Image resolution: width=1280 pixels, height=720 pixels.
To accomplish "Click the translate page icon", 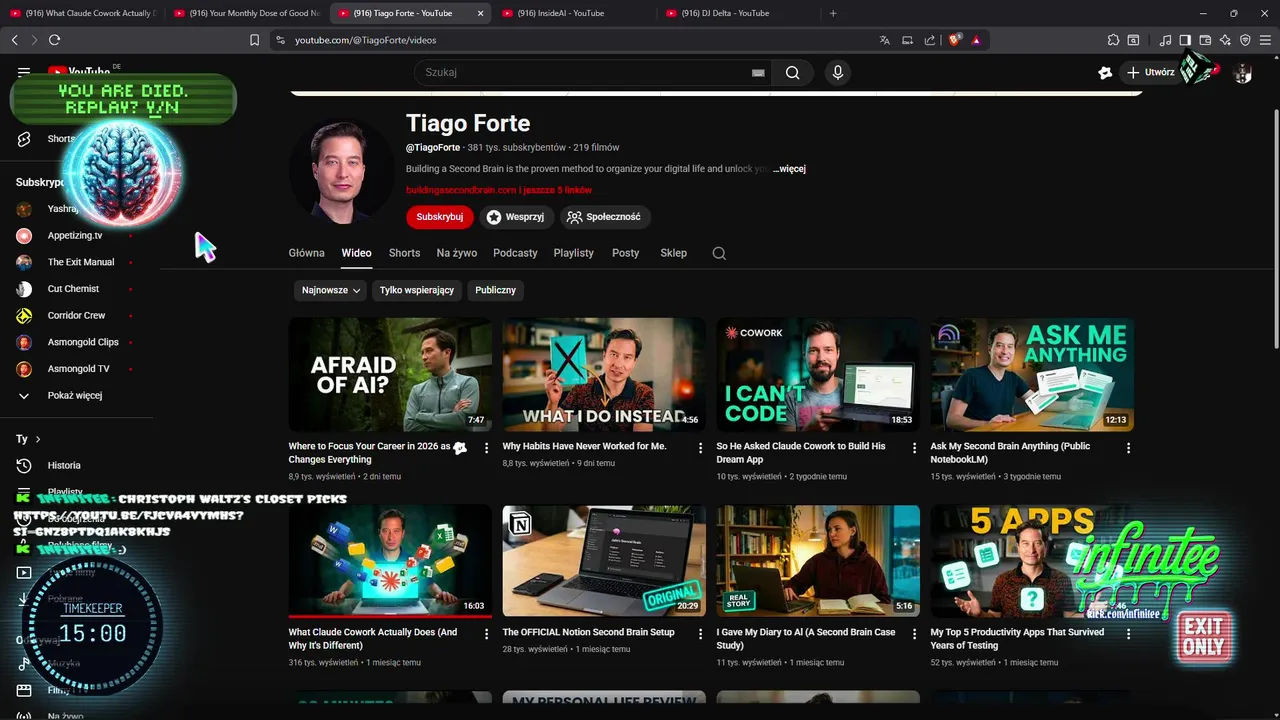I will (884, 40).
